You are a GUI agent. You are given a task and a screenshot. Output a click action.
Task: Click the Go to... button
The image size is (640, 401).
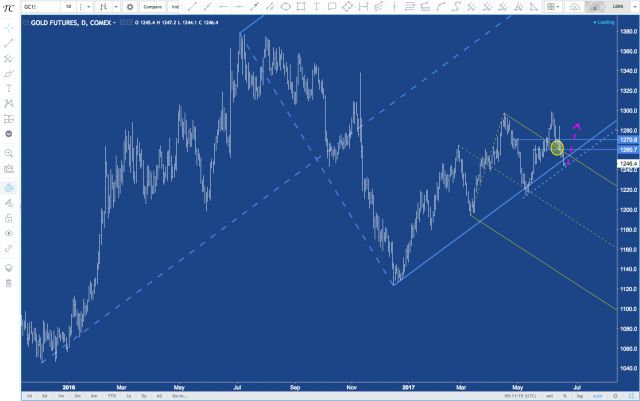(x=180, y=396)
